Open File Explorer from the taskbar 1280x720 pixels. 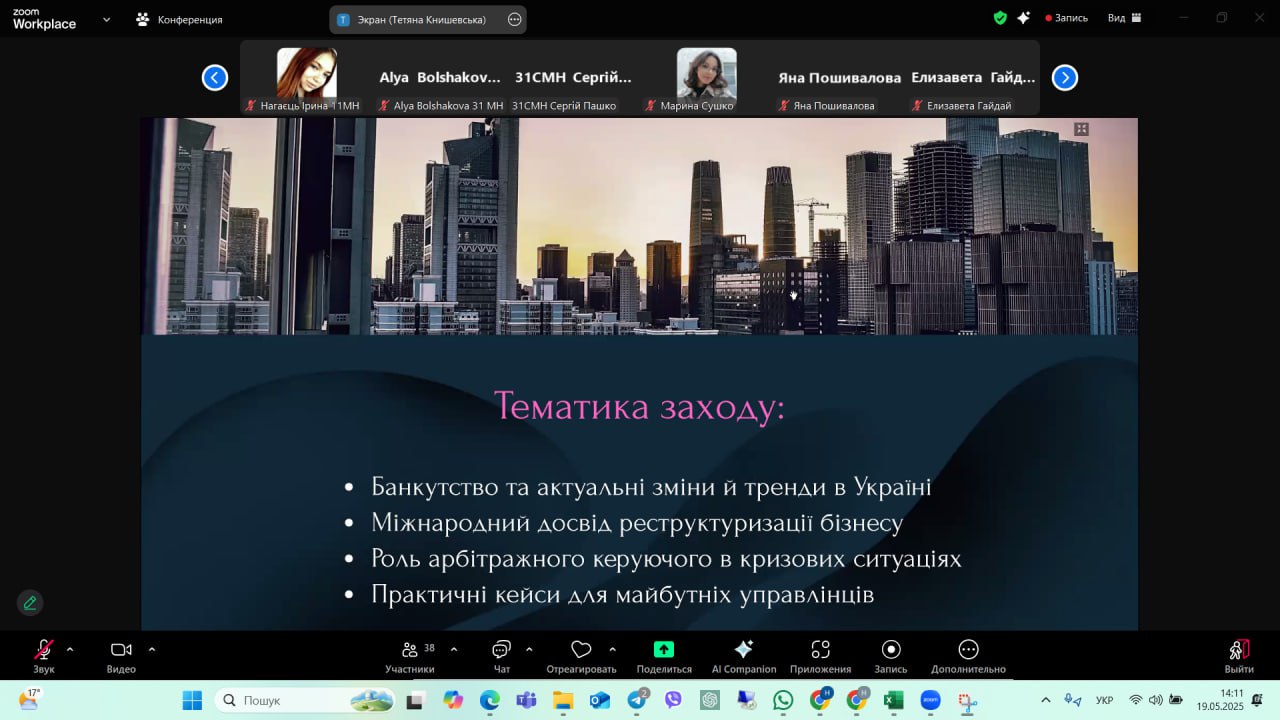(x=563, y=701)
